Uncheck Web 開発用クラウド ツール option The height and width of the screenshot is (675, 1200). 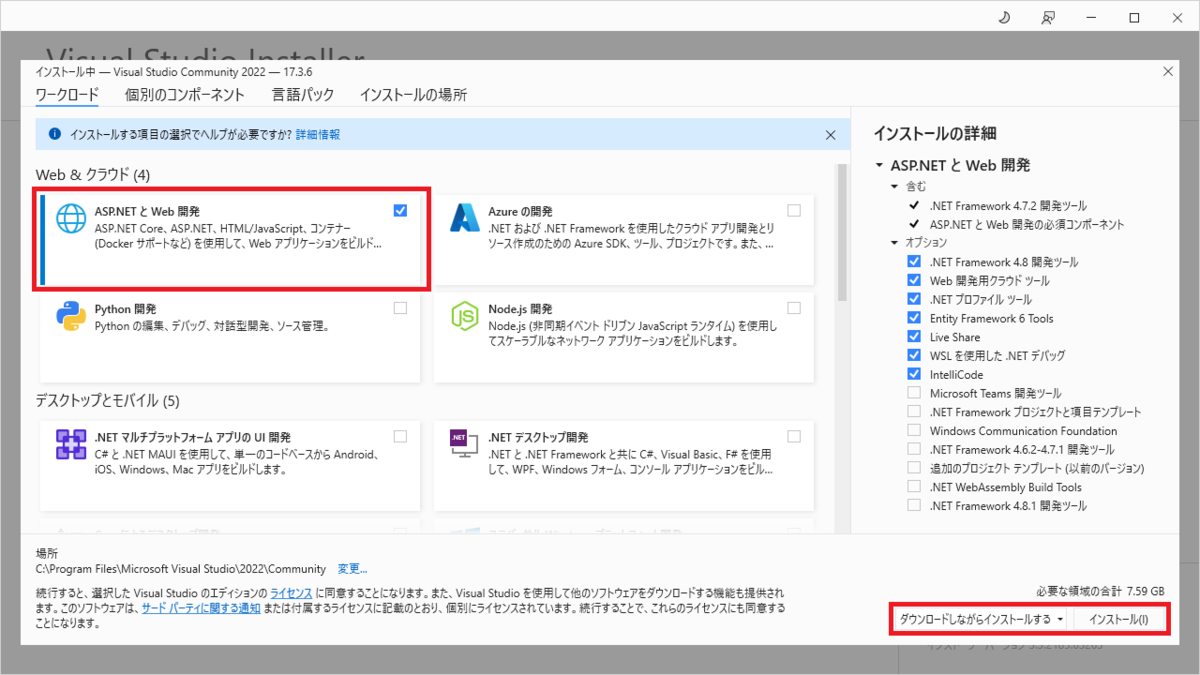[x=914, y=281]
